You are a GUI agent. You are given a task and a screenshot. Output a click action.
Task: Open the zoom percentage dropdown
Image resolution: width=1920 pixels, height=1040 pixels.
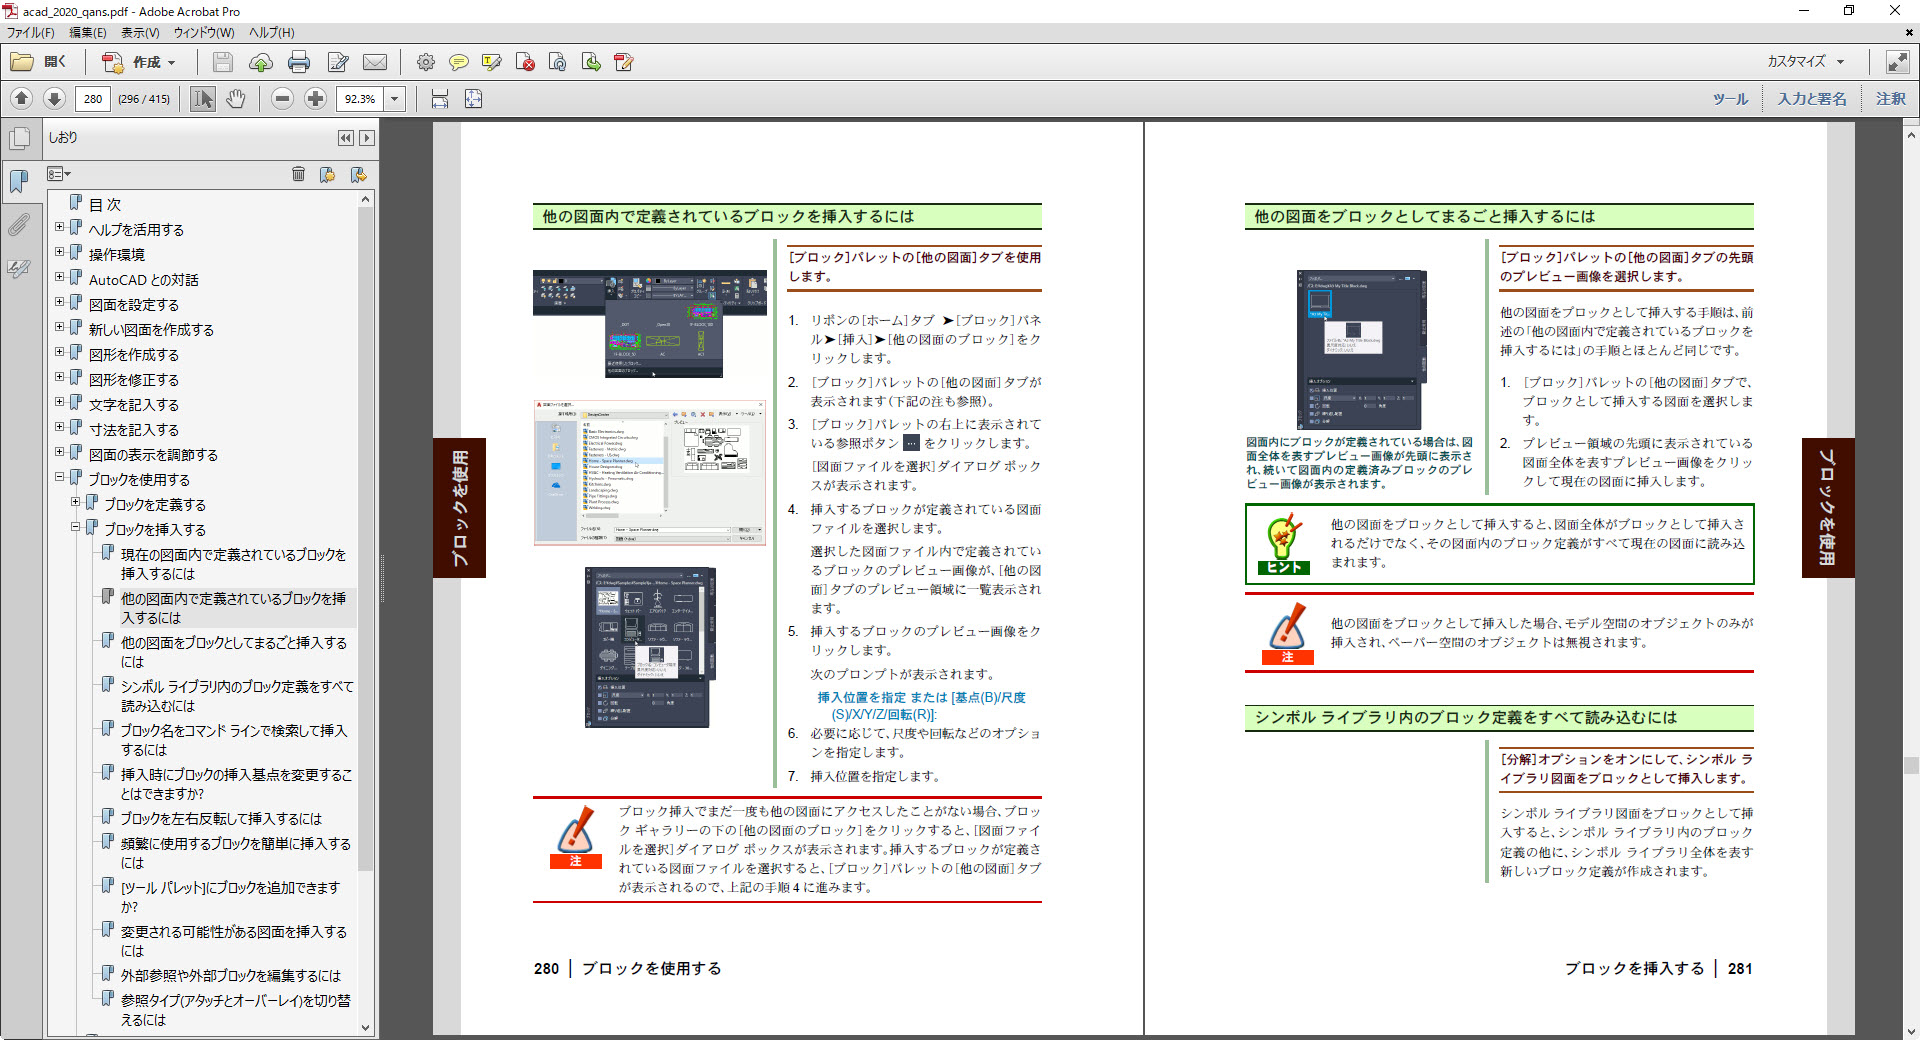point(394,99)
